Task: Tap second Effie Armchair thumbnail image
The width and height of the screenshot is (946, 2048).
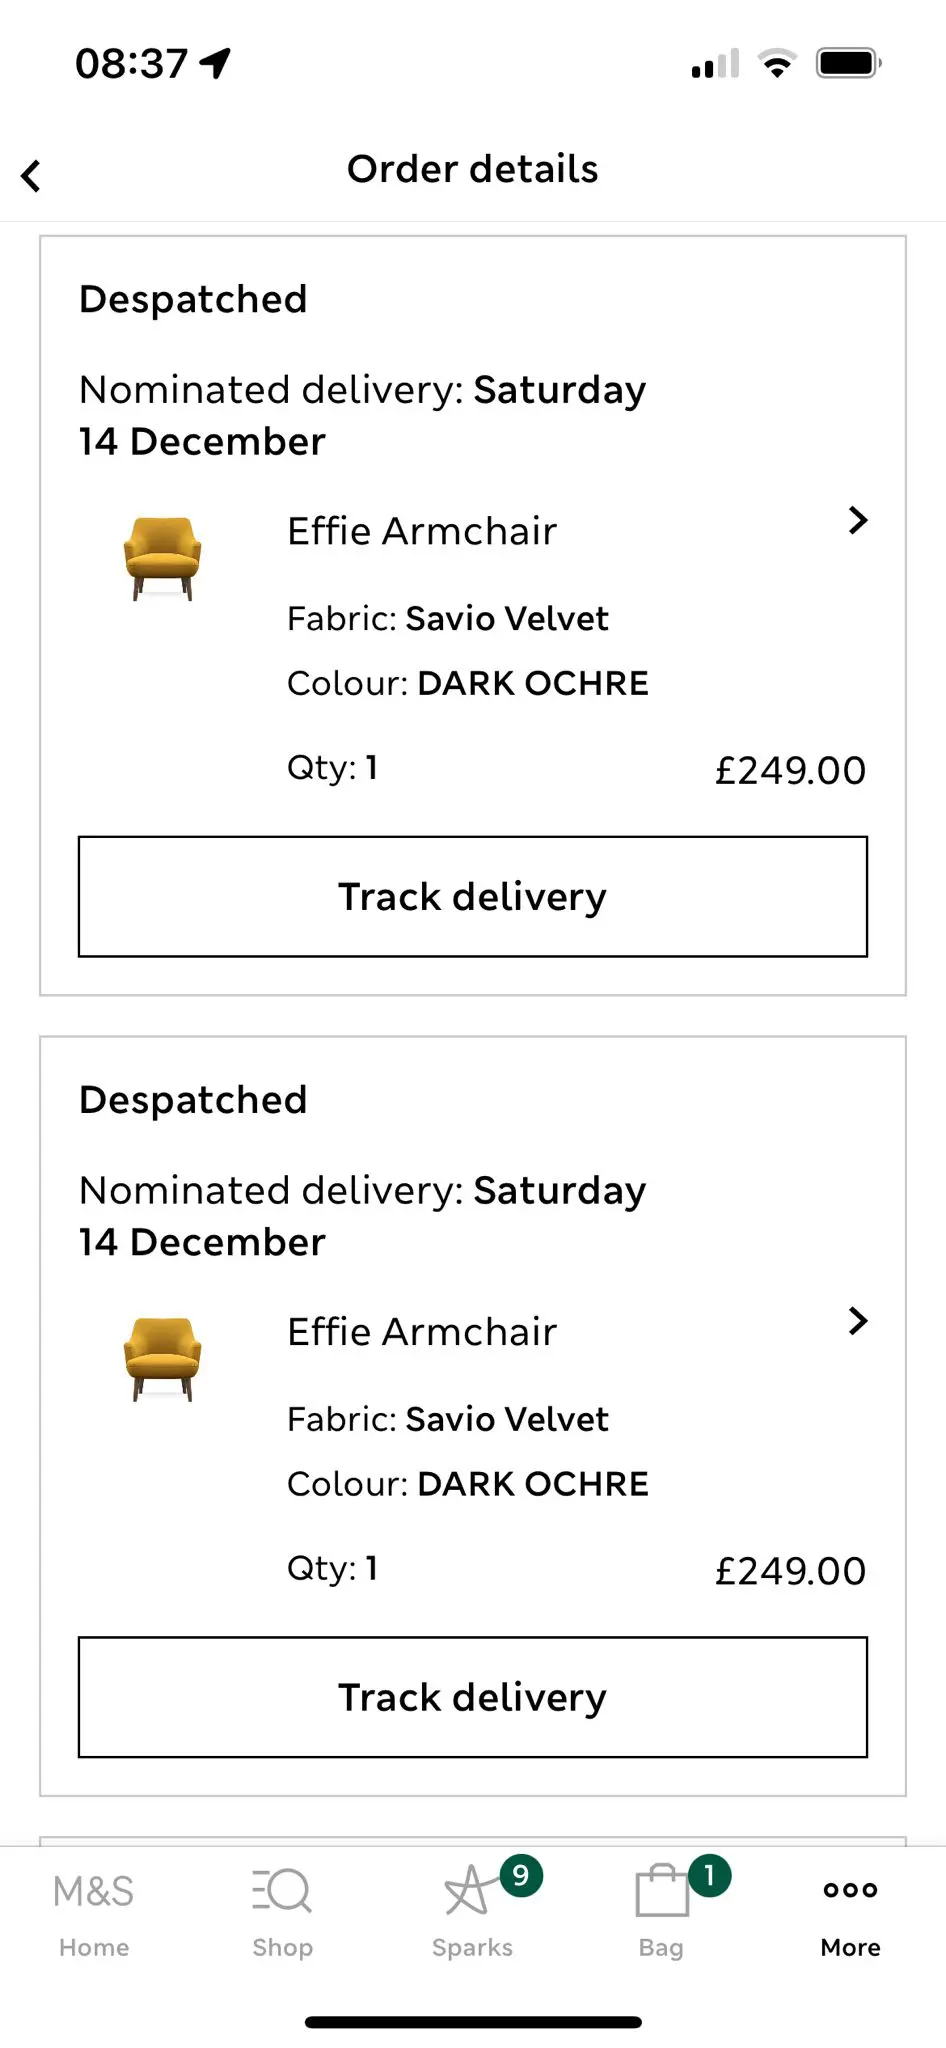Action: 162,1359
